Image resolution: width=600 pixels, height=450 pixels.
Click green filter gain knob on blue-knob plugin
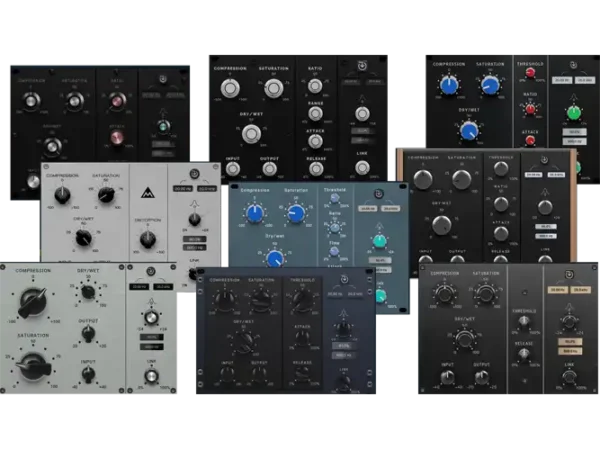[573, 113]
